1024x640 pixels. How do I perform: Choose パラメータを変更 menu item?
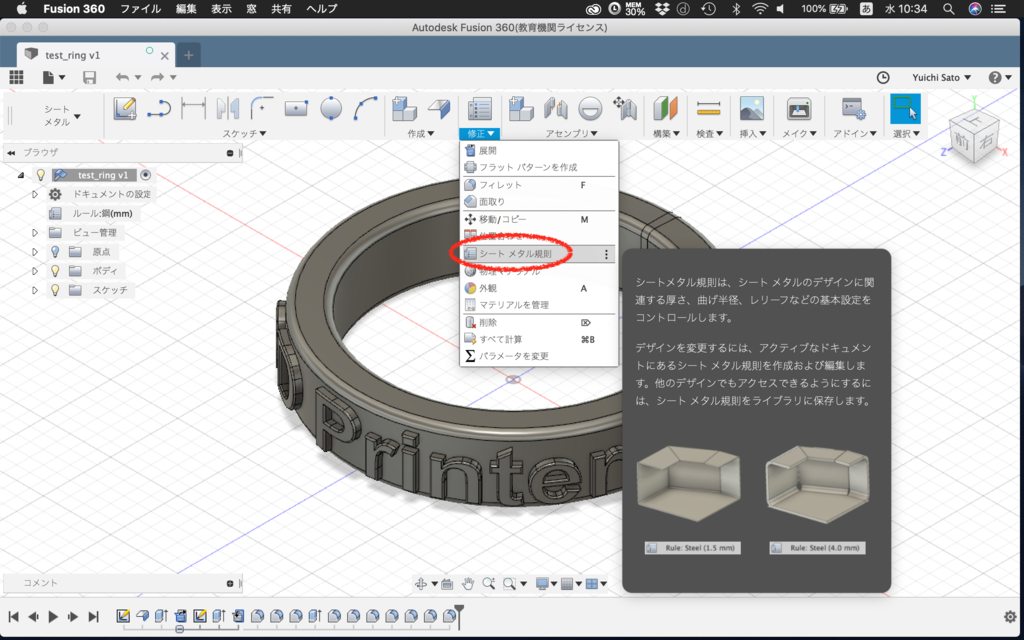[539, 356]
